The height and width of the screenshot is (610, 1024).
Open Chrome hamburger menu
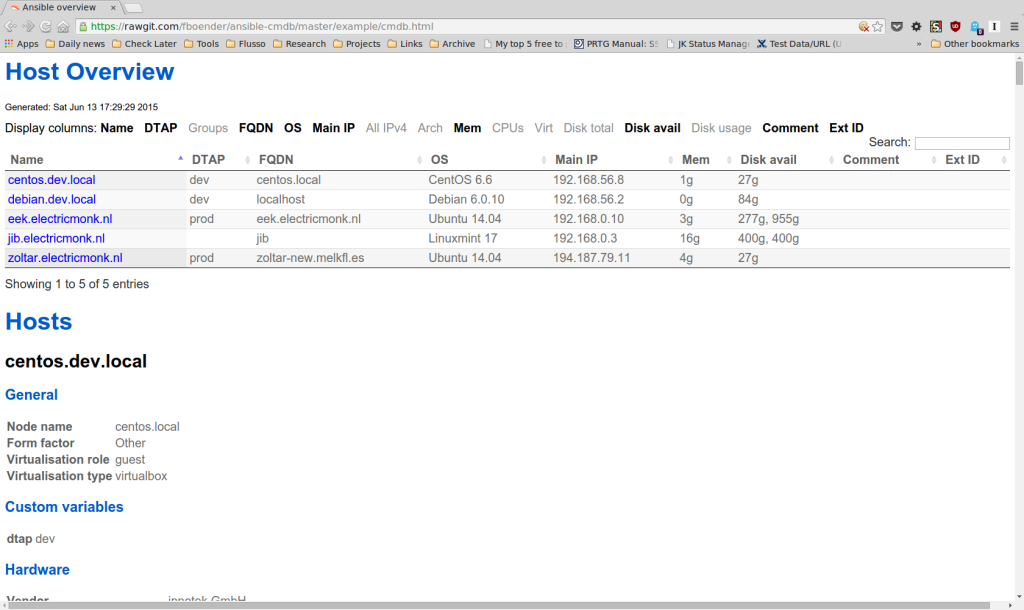coord(1013,27)
